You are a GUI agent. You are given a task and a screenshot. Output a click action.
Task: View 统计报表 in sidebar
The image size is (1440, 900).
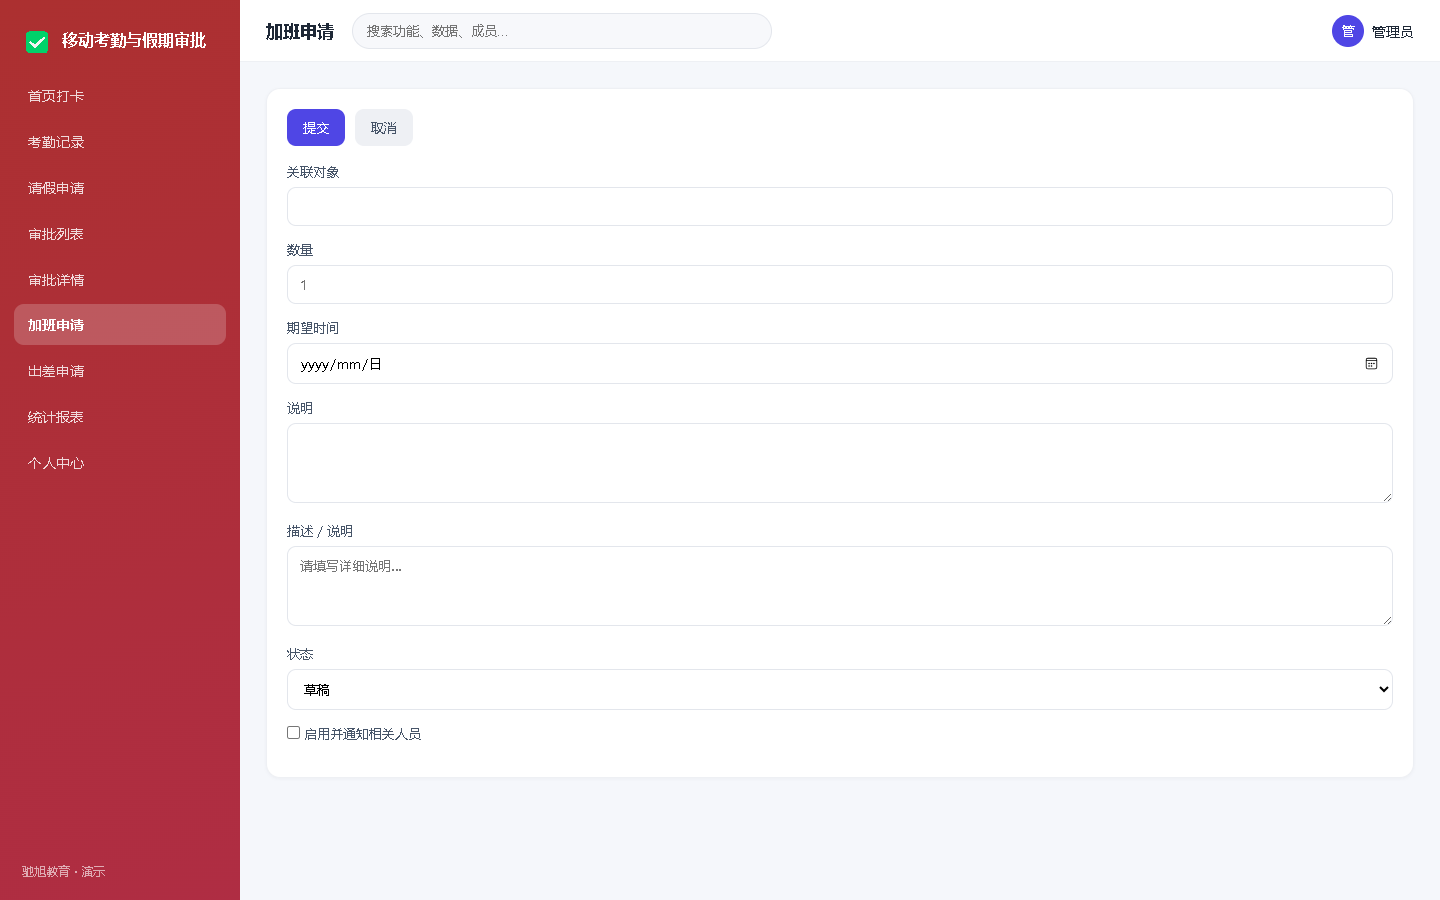(120, 417)
